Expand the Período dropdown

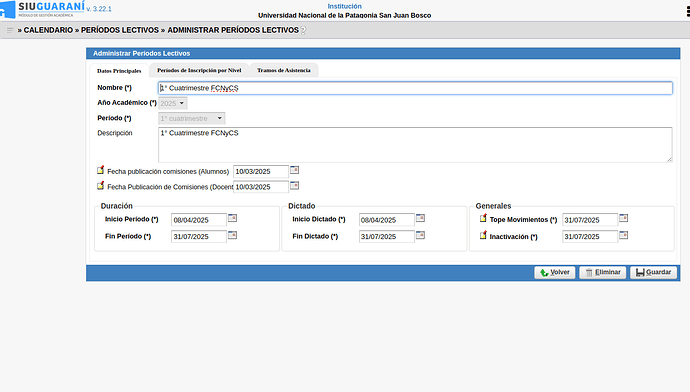tap(192, 118)
